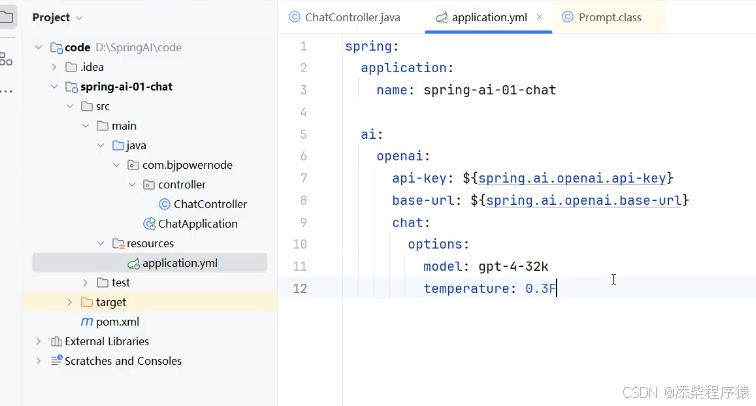Collapse the resources folder
Screen dimensions: 756x406
click(101, 244)
